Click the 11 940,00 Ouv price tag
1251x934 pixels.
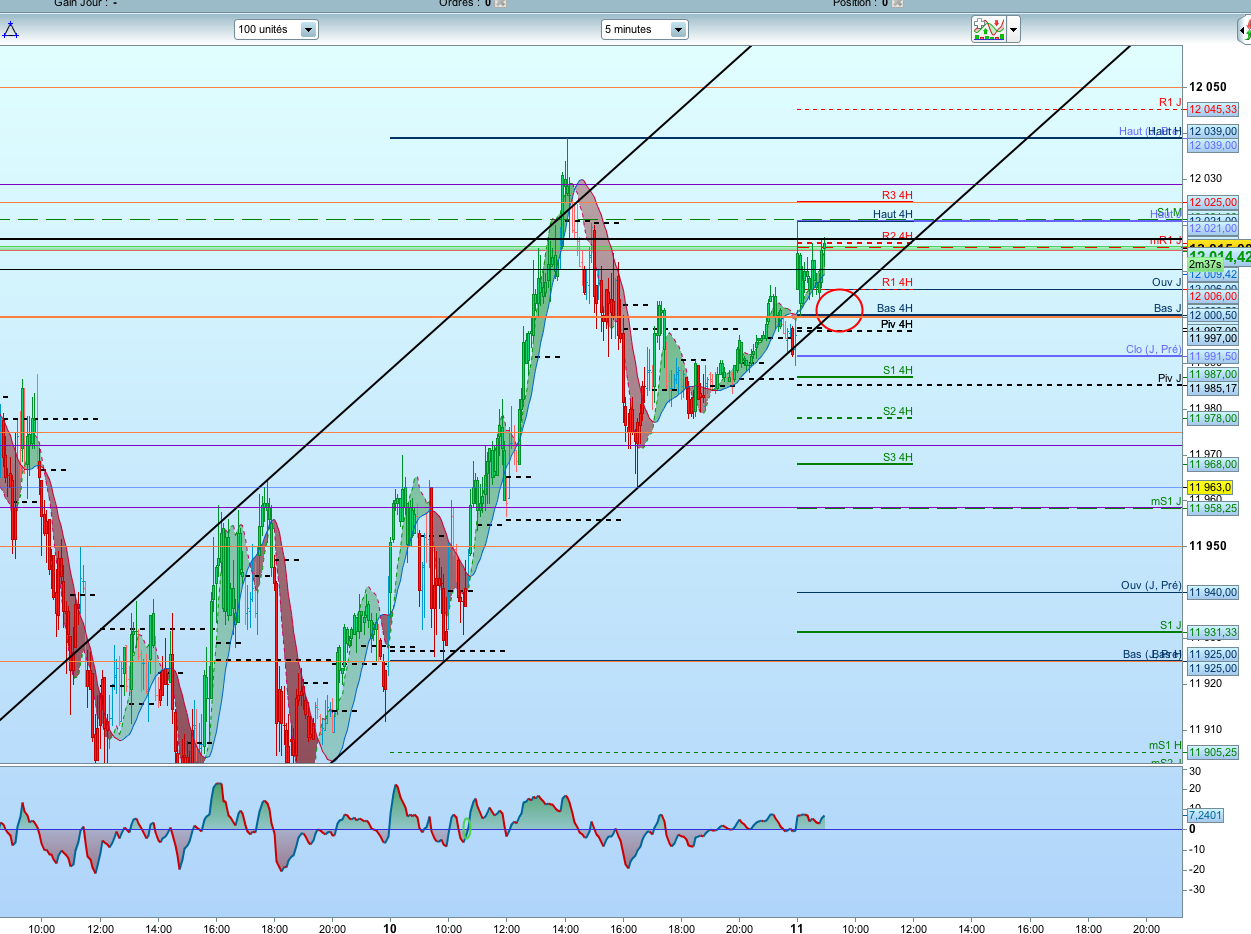click(1212, 592)
